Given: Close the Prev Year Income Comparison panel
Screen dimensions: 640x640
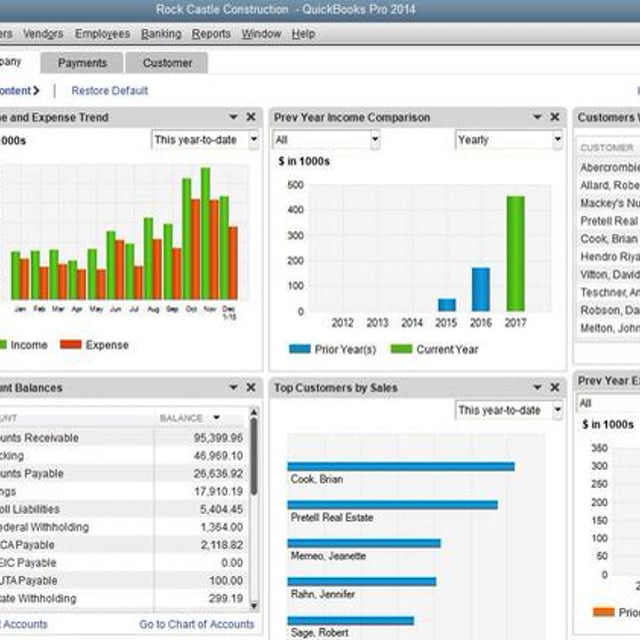Looking at the screenshot, I should click(555, 117).
